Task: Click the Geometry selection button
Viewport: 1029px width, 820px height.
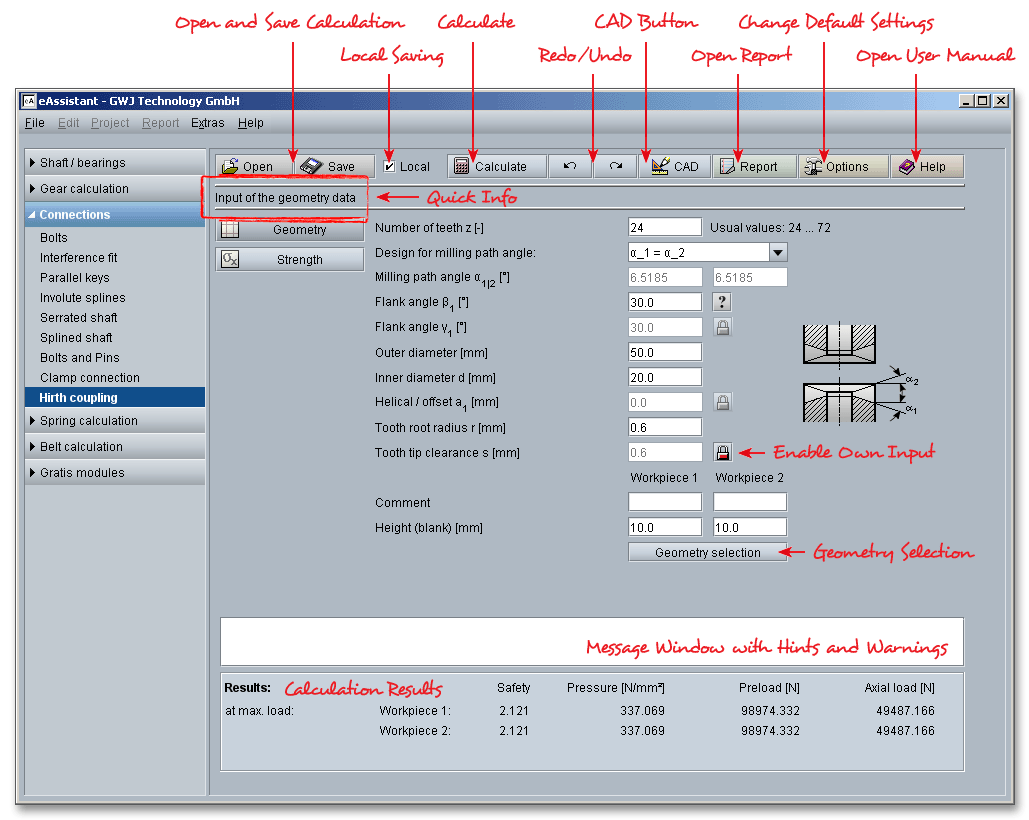Action: pyautogui.click(x=707, y=552)
